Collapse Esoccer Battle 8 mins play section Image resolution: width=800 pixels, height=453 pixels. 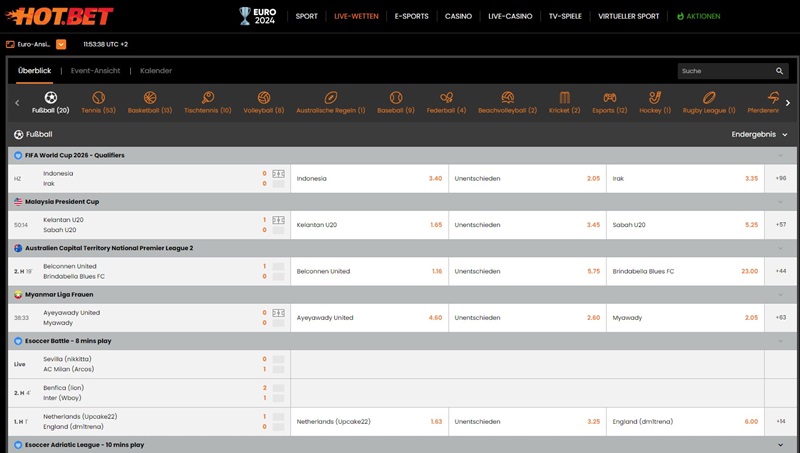(780, 341)
